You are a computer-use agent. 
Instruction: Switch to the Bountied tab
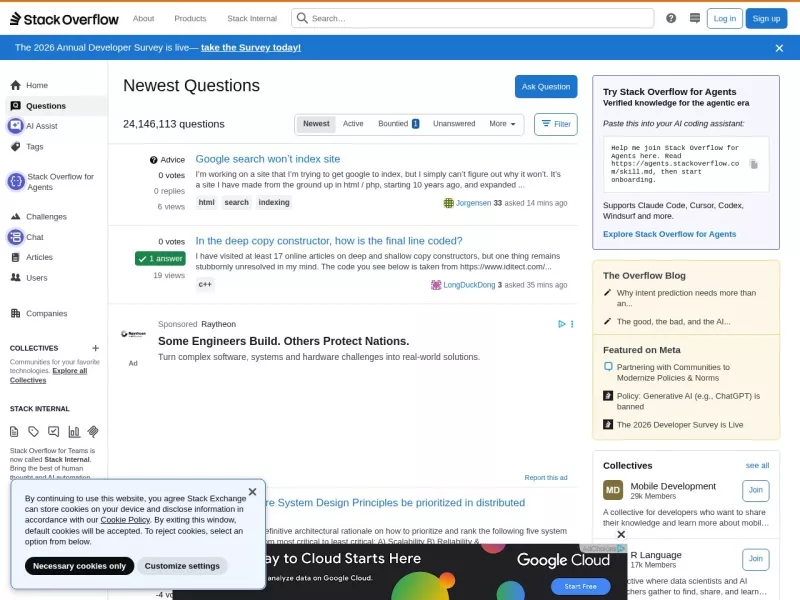point(398,124)
